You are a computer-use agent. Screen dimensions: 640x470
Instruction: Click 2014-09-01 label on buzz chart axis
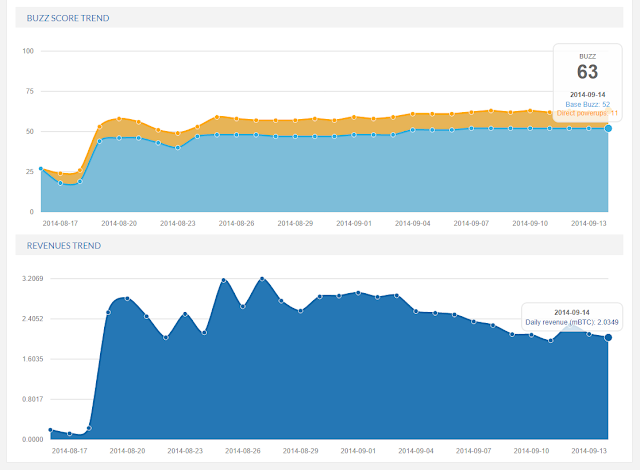click(354, 223)
